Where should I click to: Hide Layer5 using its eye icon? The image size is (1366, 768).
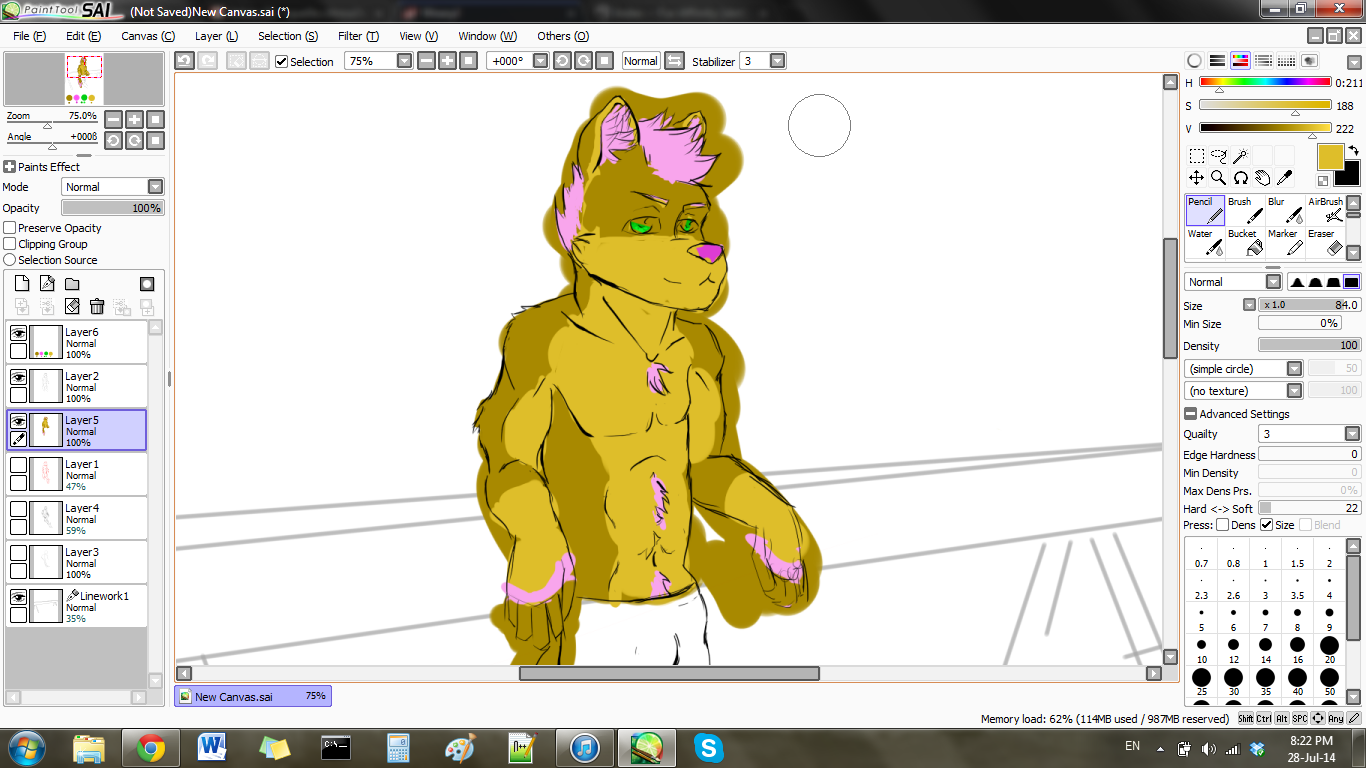(x=18, y=421)
